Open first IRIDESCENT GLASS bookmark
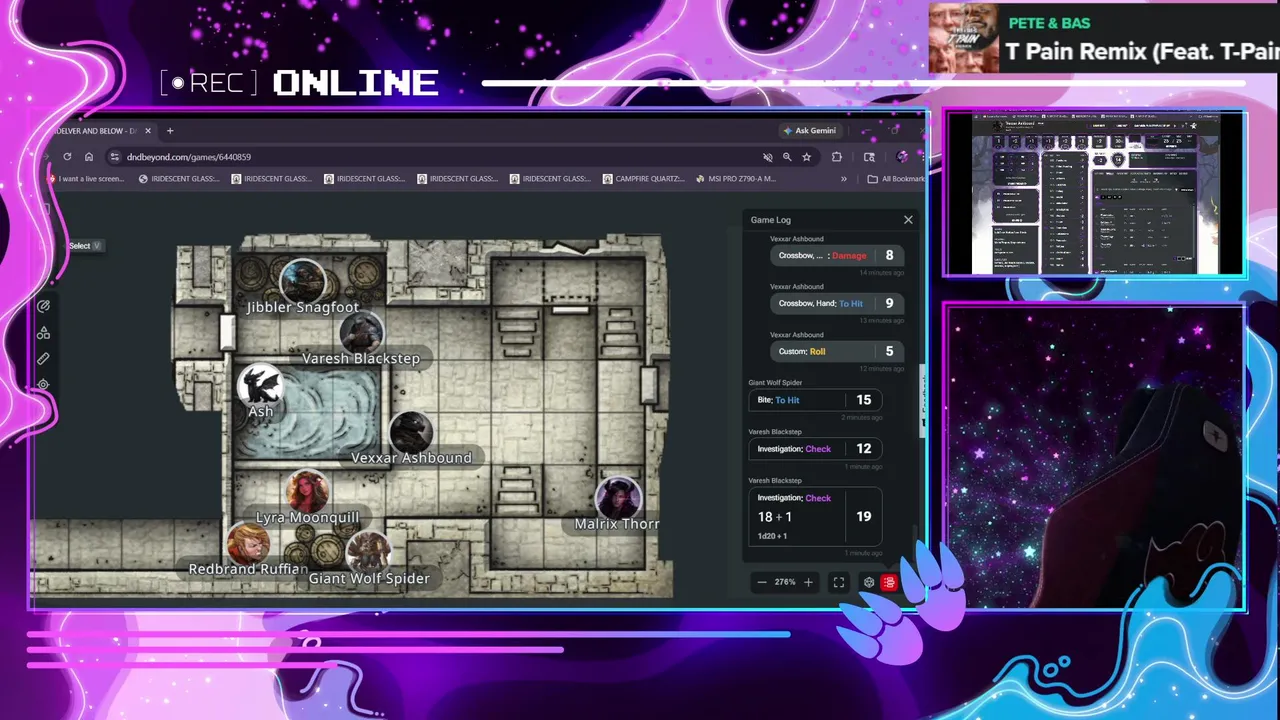Screen dimensions: 1280x720 click(180, 179)
